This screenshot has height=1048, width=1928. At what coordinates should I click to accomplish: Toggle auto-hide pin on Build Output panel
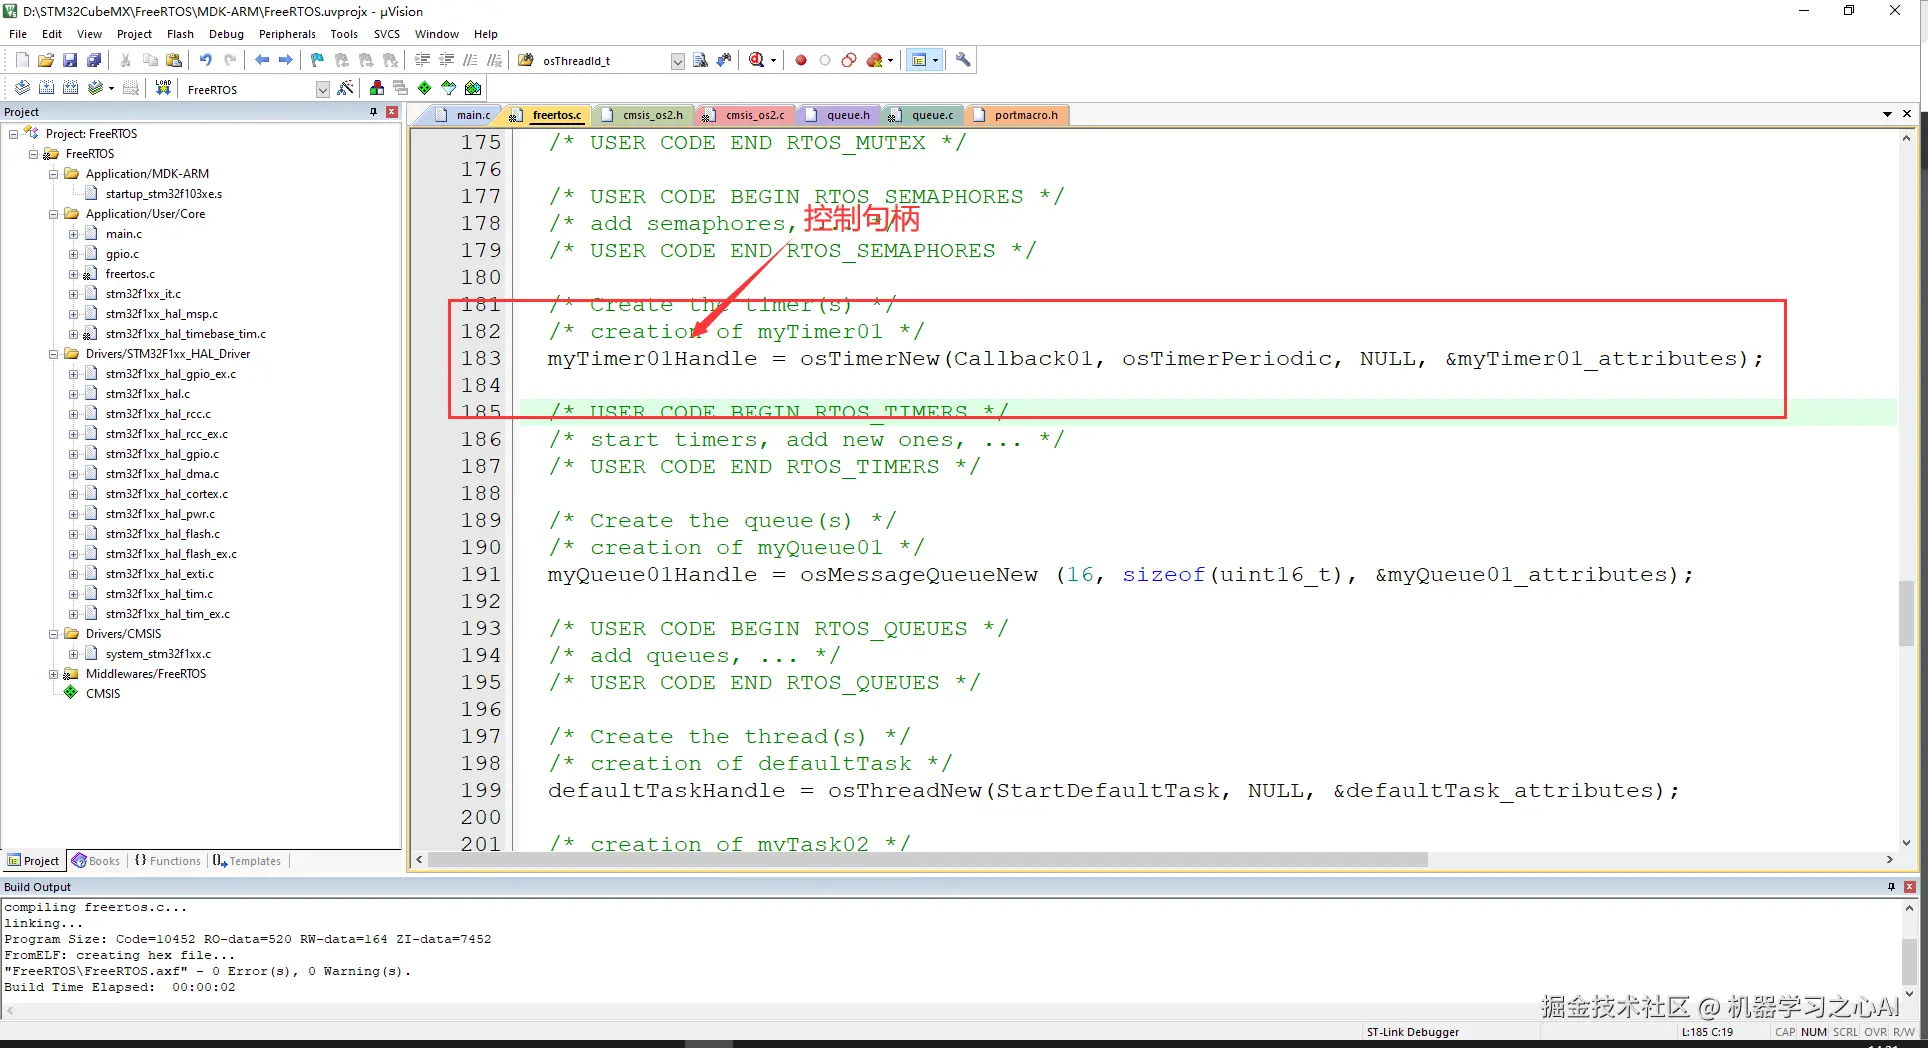(x=1891, y=887)
